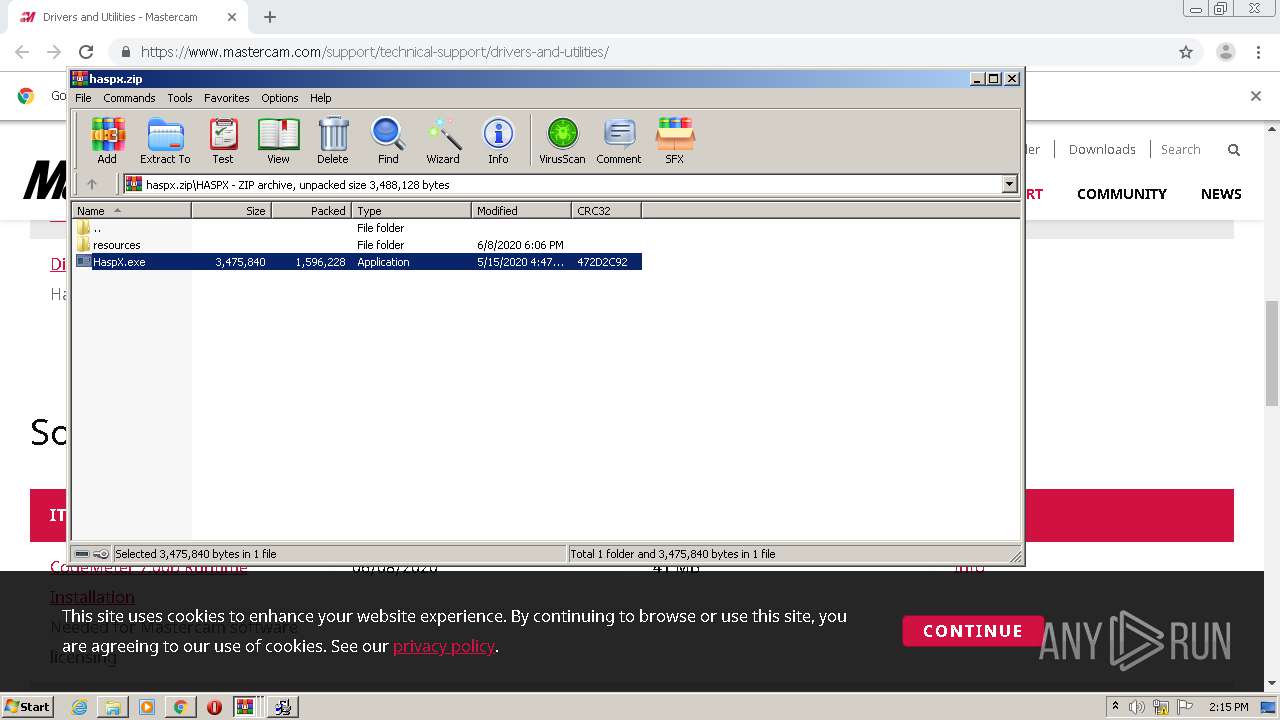
Task: Click the page vertical scrollbar thumb
Action: pos(1272,352)
